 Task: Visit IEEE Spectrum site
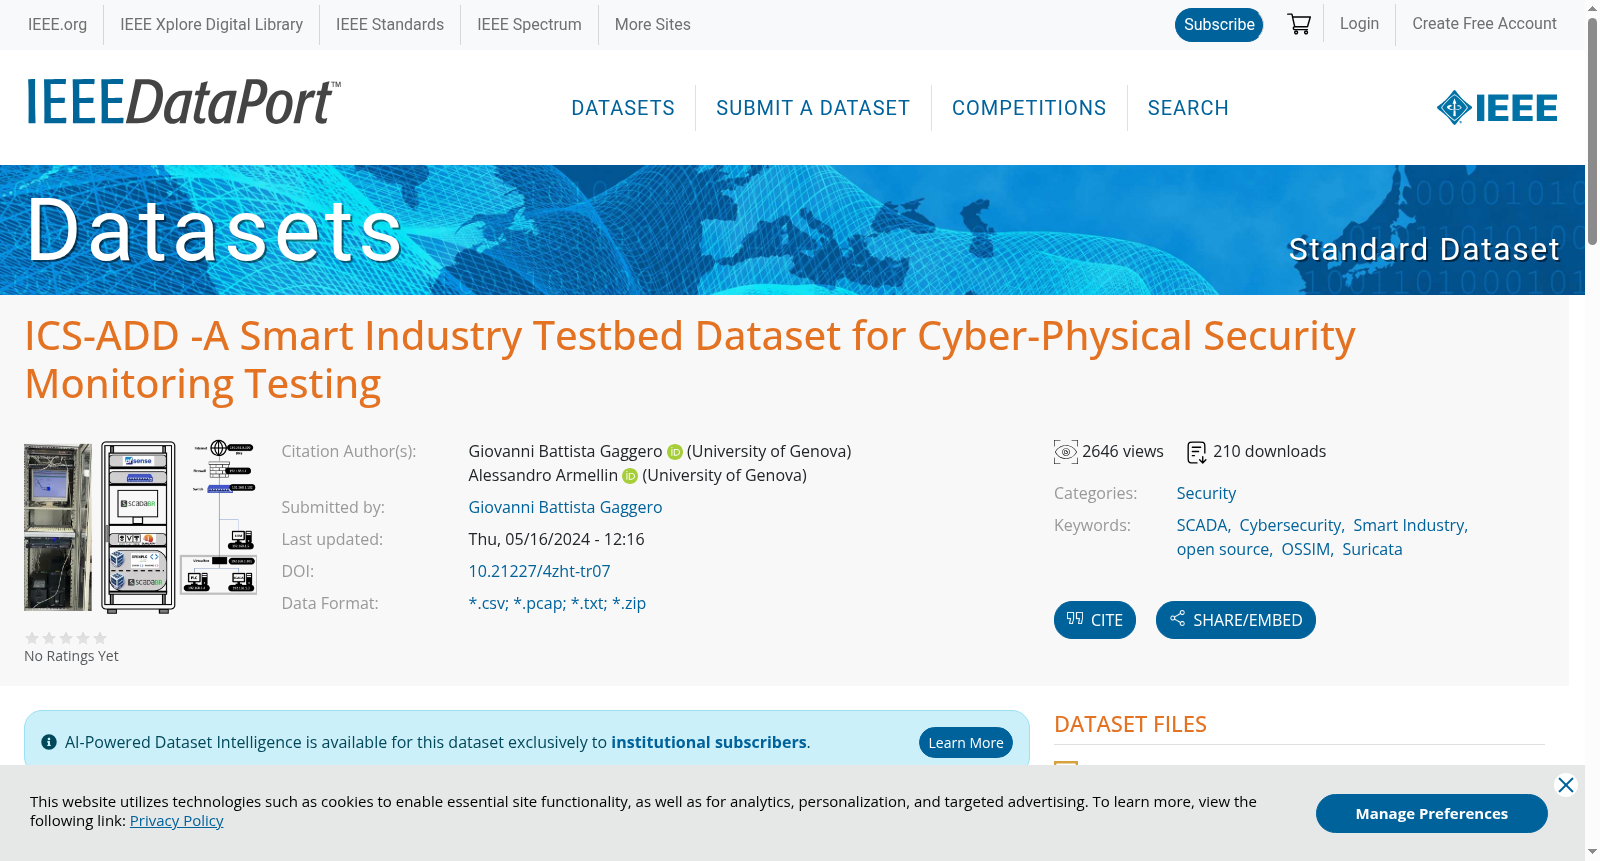[x=529, y=24]
